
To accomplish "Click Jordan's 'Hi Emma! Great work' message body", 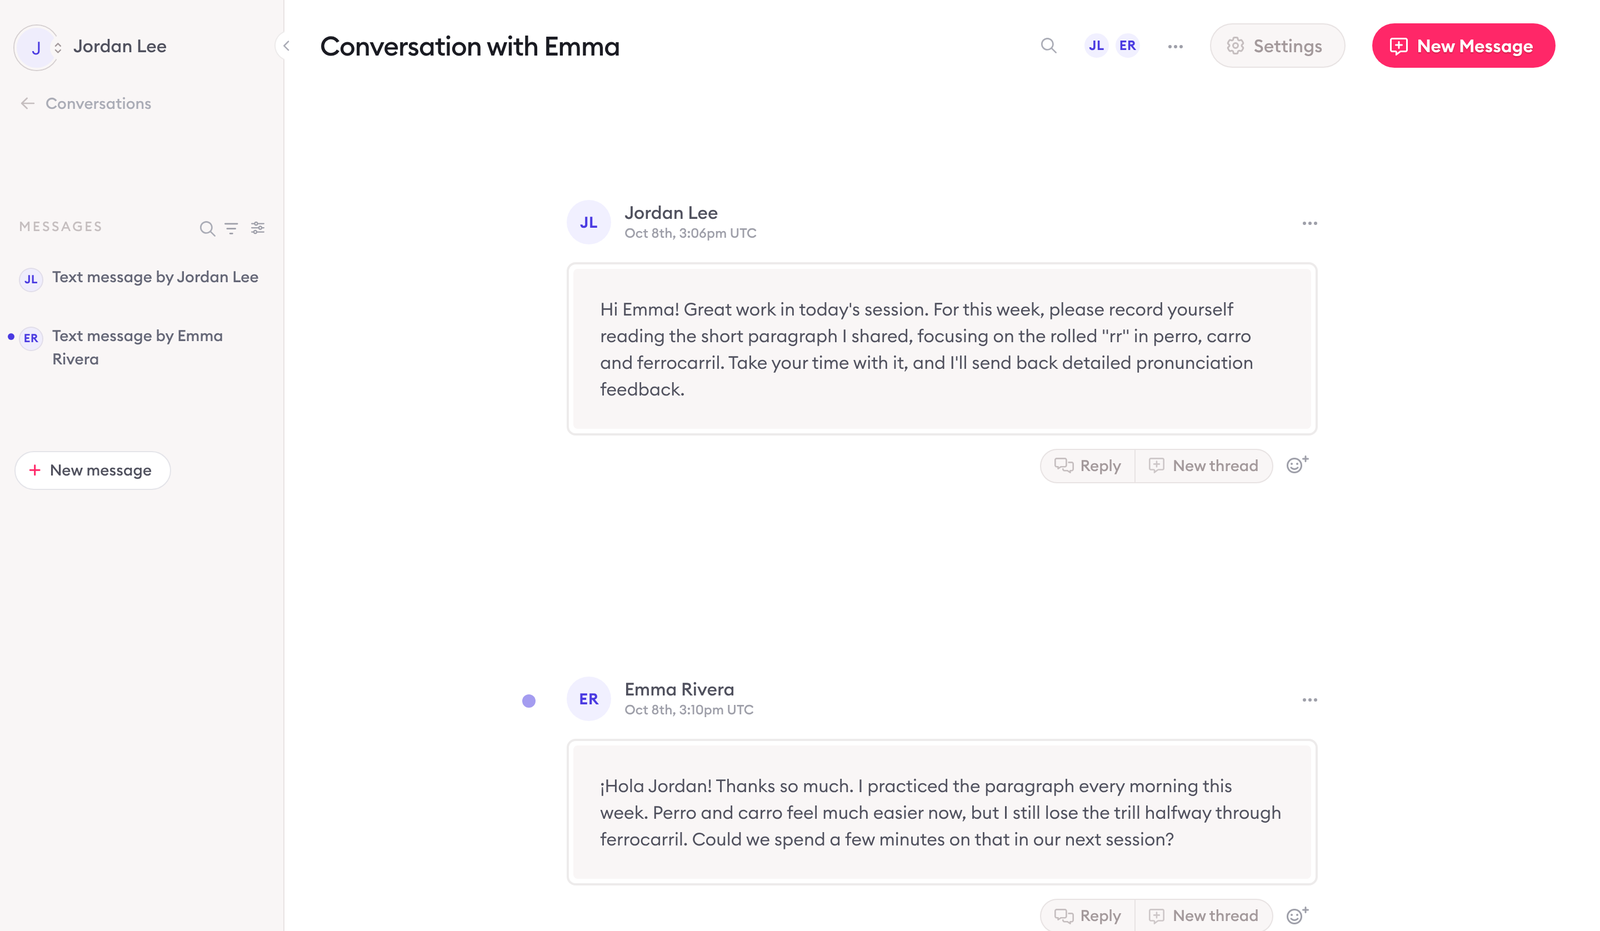I will pyautogui.click(x=942, y=349).
